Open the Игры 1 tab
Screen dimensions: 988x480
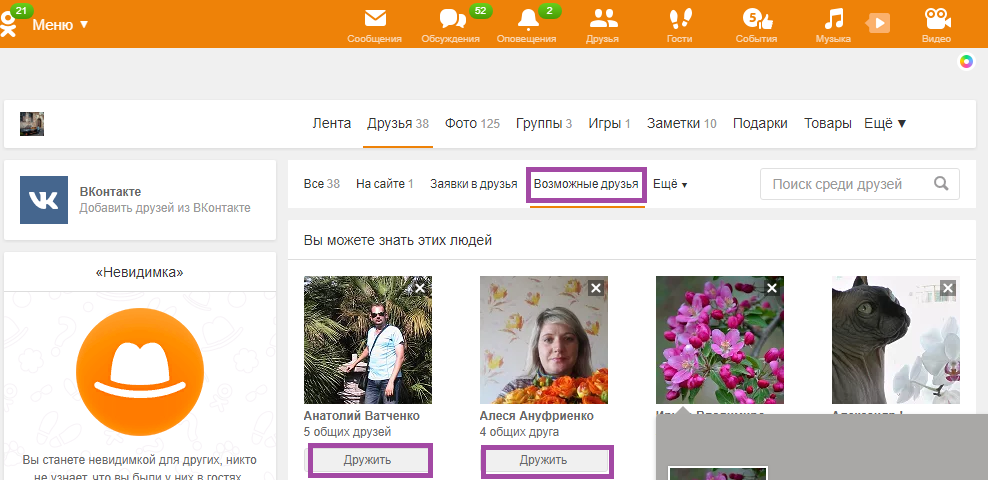(x=609, y=123)
